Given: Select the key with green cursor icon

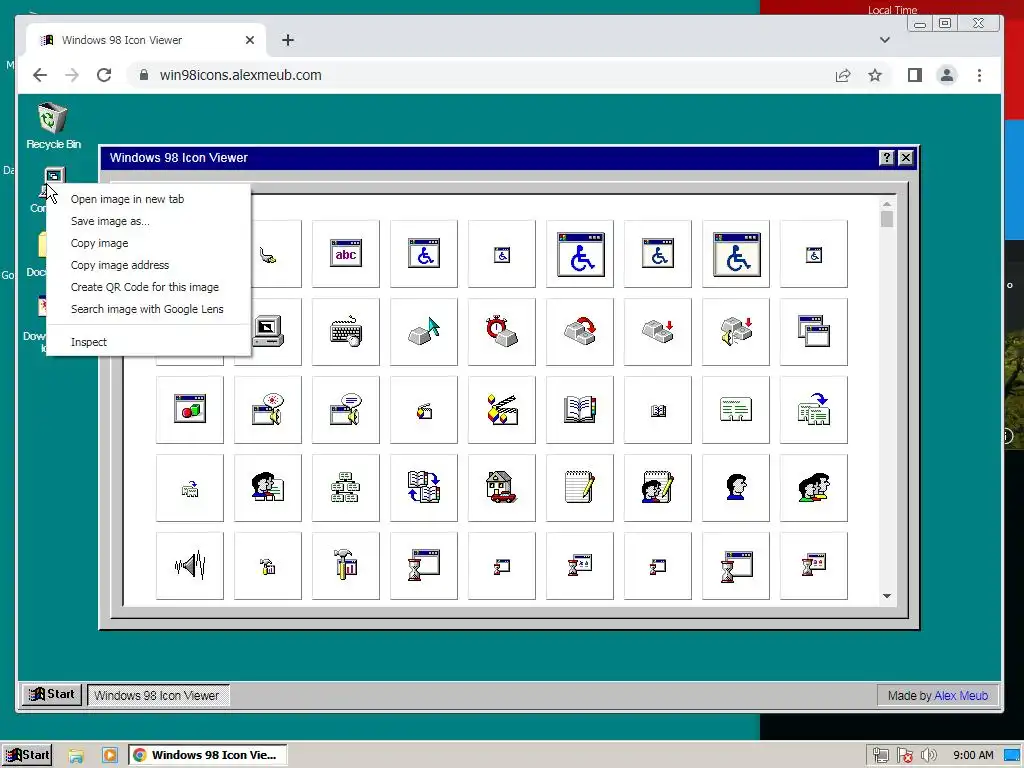Looking at the screenshot, I should tap(424, 331).
